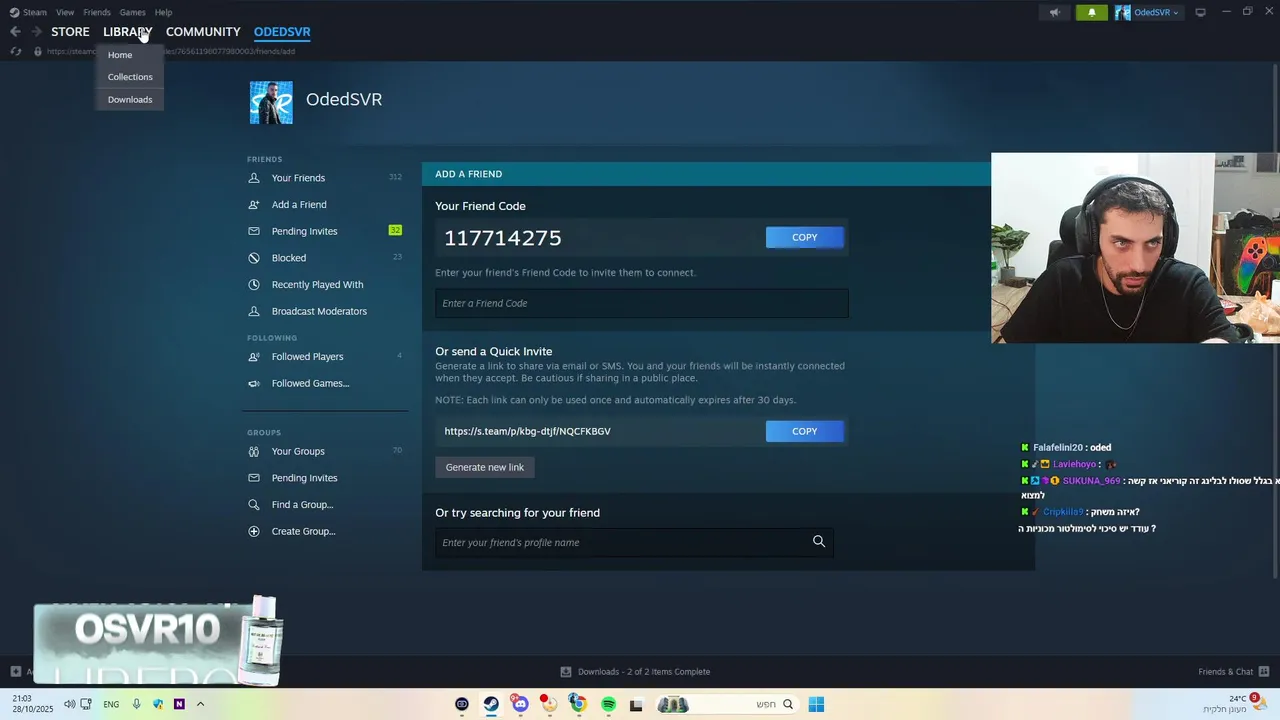Open Spotify in the taskbar
The image size is (1280, 720).
(x=608, y=704)
